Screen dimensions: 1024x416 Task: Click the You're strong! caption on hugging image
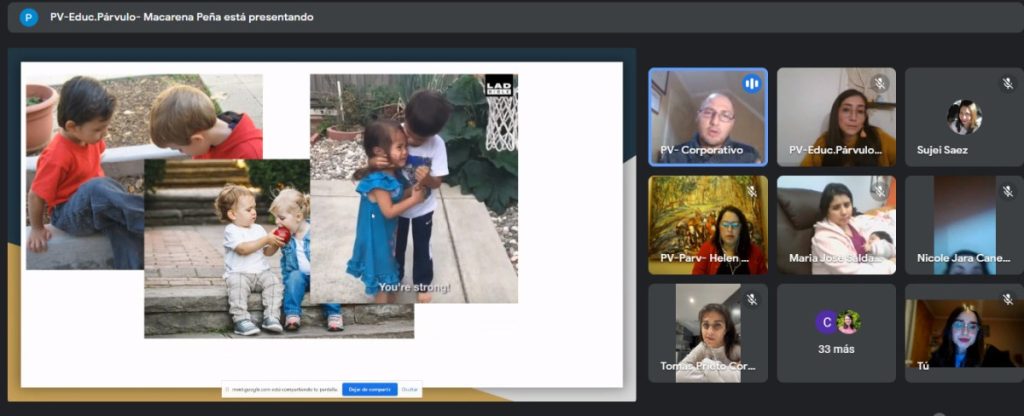point(414,288)
